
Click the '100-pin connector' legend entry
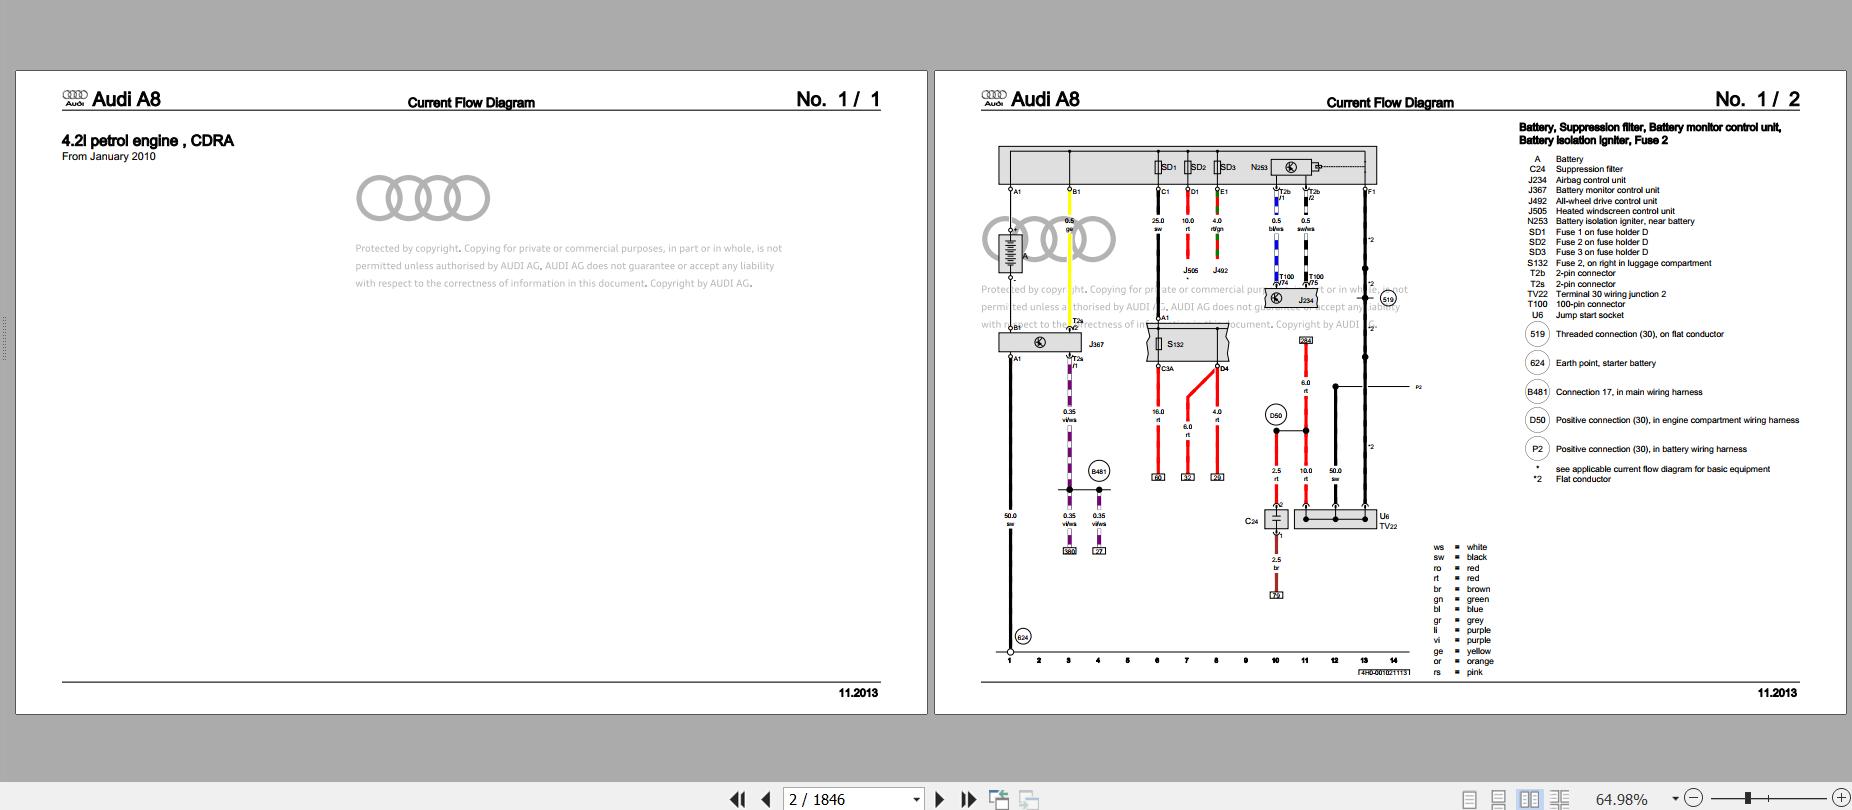1590,304
